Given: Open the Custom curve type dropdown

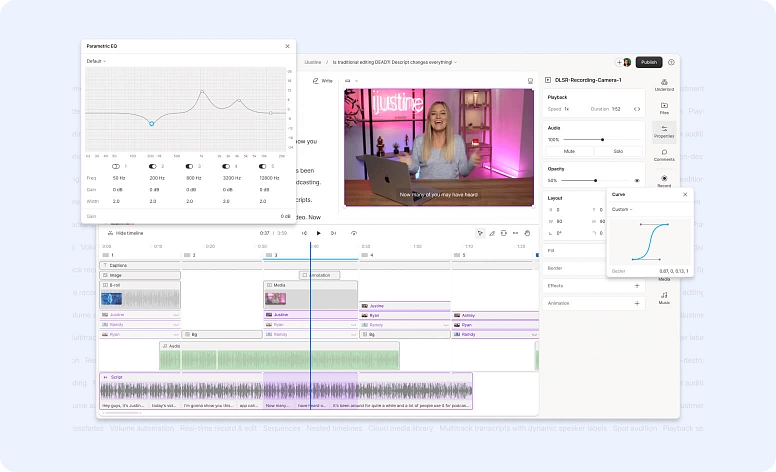Looking at the screenshot, I should [x=622, y=209].
